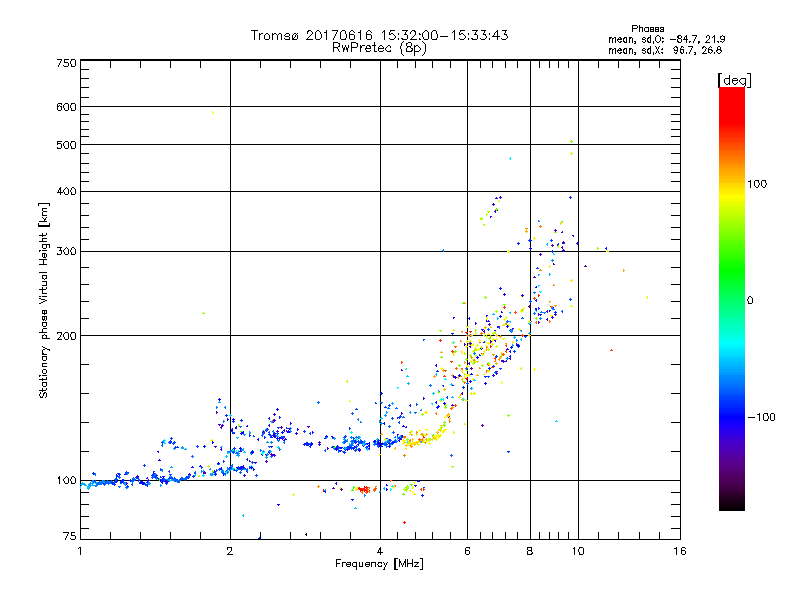Click the 750 km y-axis tick label
The height and width of the screenshot is (600, 800).
[x=67, y=63]
